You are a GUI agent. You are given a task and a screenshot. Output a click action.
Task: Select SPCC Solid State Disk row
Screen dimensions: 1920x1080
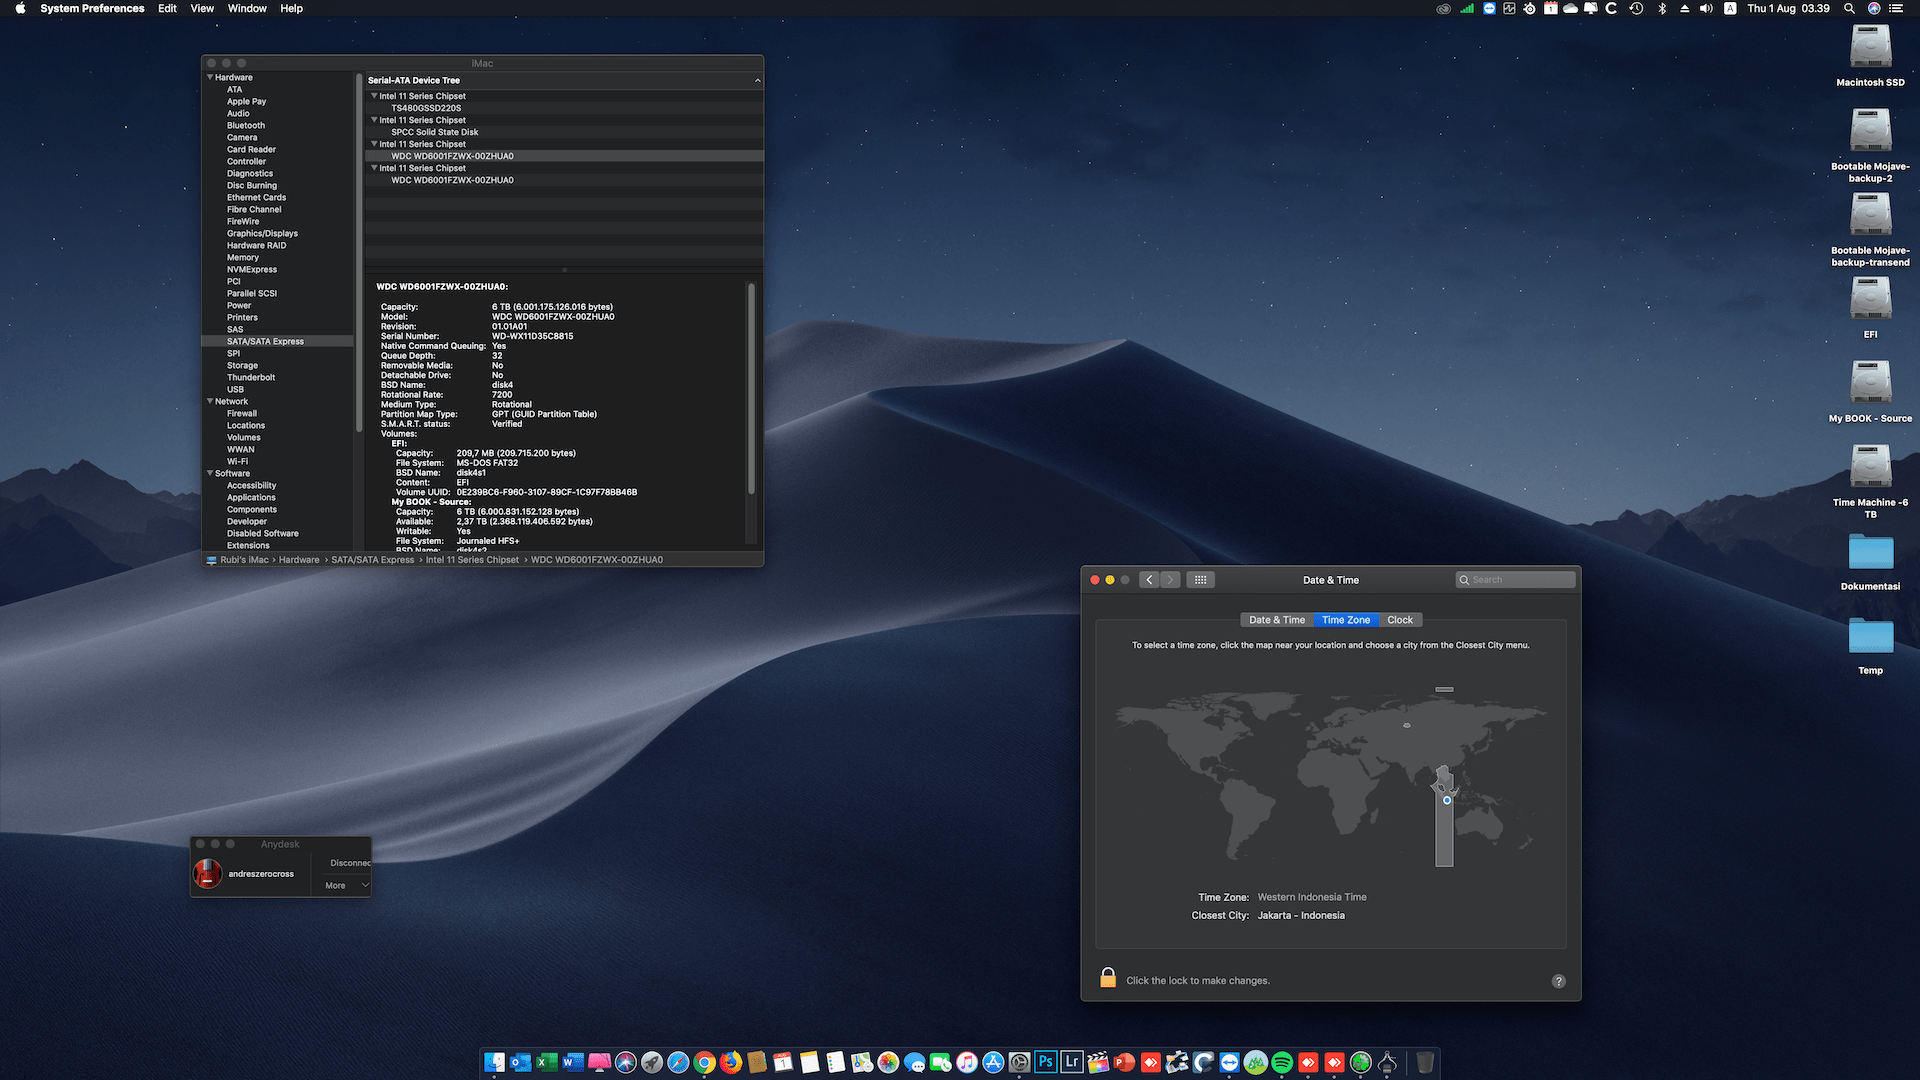[x=564, y=132]
